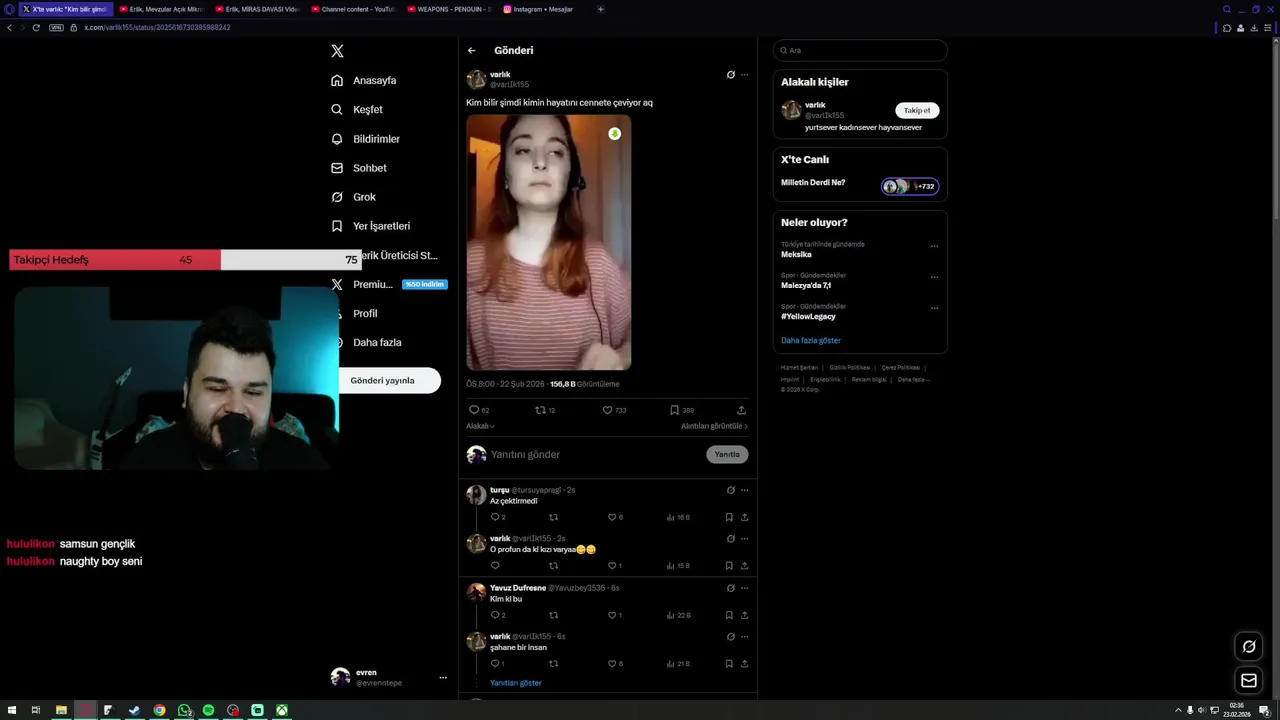
Task: Go back with the Gönderi arrow
Action: pos(471,50)
